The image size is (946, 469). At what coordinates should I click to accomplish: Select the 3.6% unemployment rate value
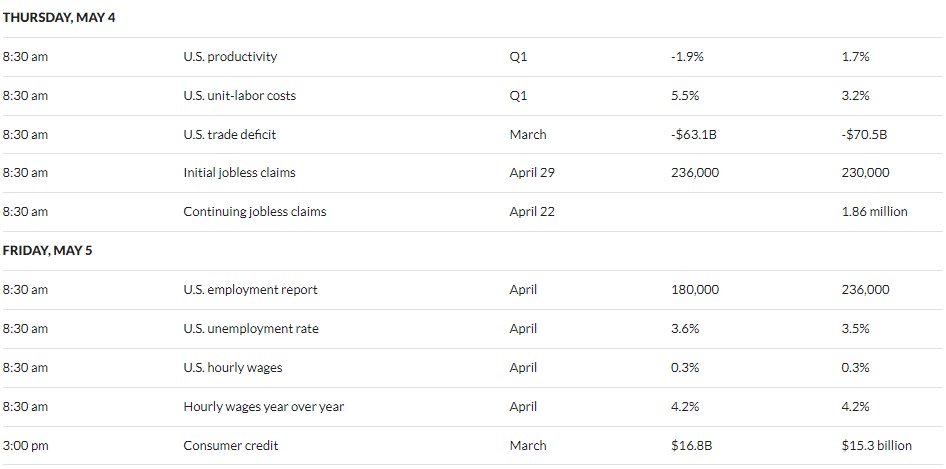point(685,329)
